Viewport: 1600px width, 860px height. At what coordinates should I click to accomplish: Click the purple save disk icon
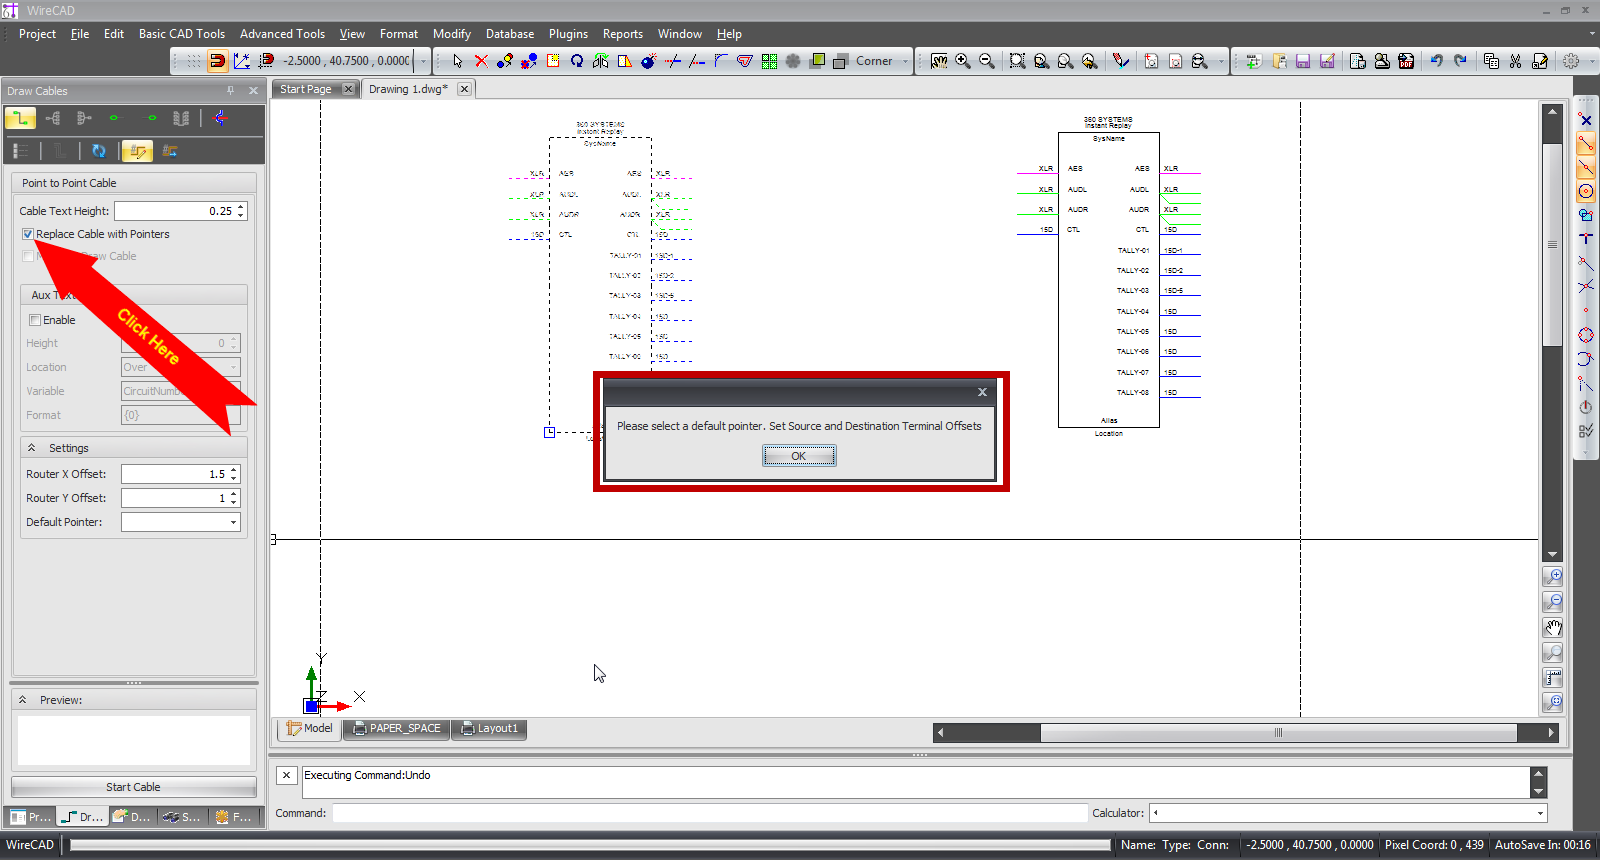[1303, 61]
